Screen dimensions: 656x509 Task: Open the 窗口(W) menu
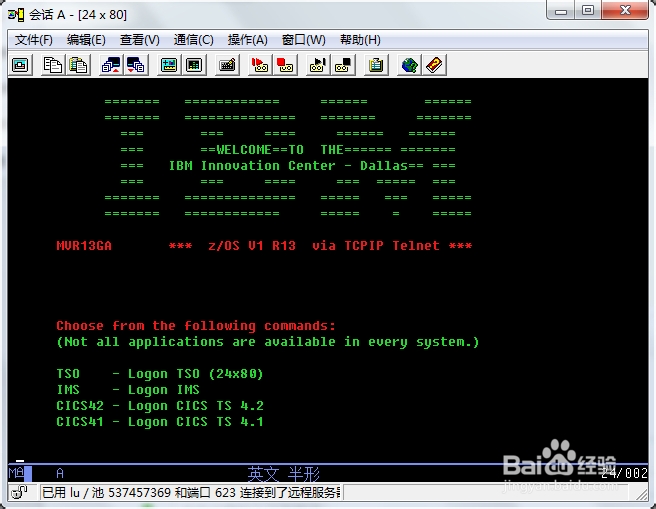click(x=303, y=40)
